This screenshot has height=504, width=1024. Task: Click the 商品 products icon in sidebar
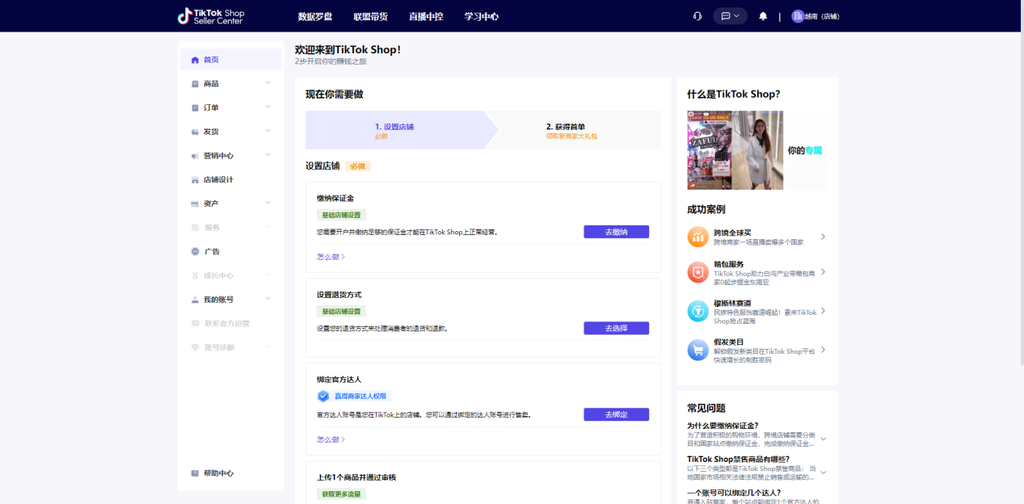tap(195, 84)
